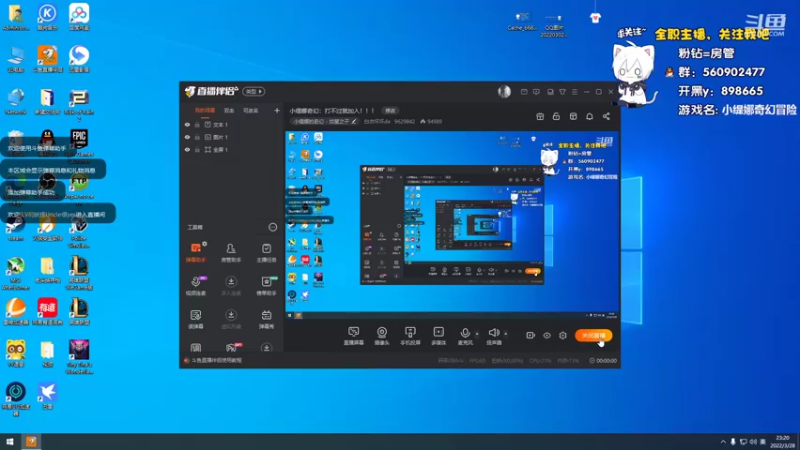800x450 pixels.
Task: Add the 直播屏幕 screen capture source
Action: click(354, 336)
